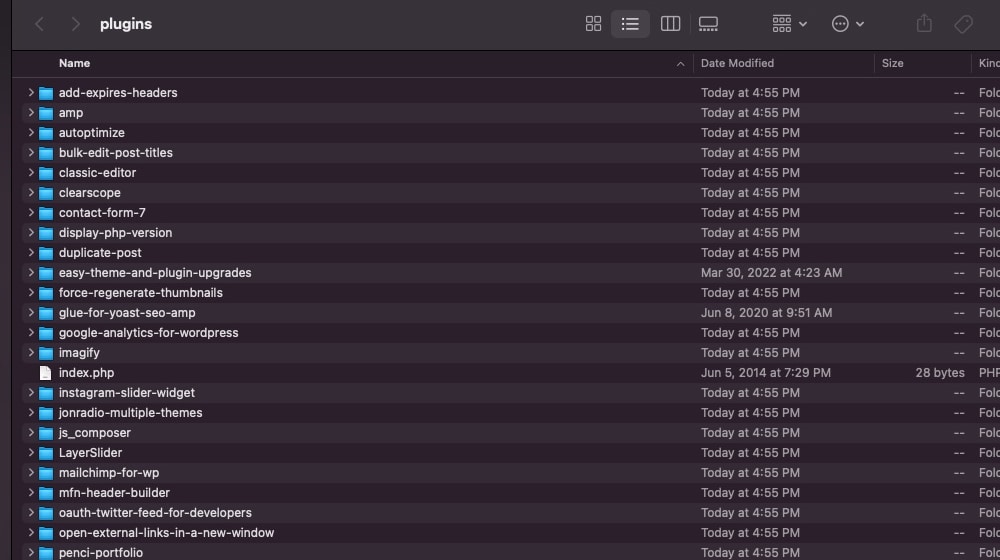Expand the duplicate-post folder

[x=31, y=253]
